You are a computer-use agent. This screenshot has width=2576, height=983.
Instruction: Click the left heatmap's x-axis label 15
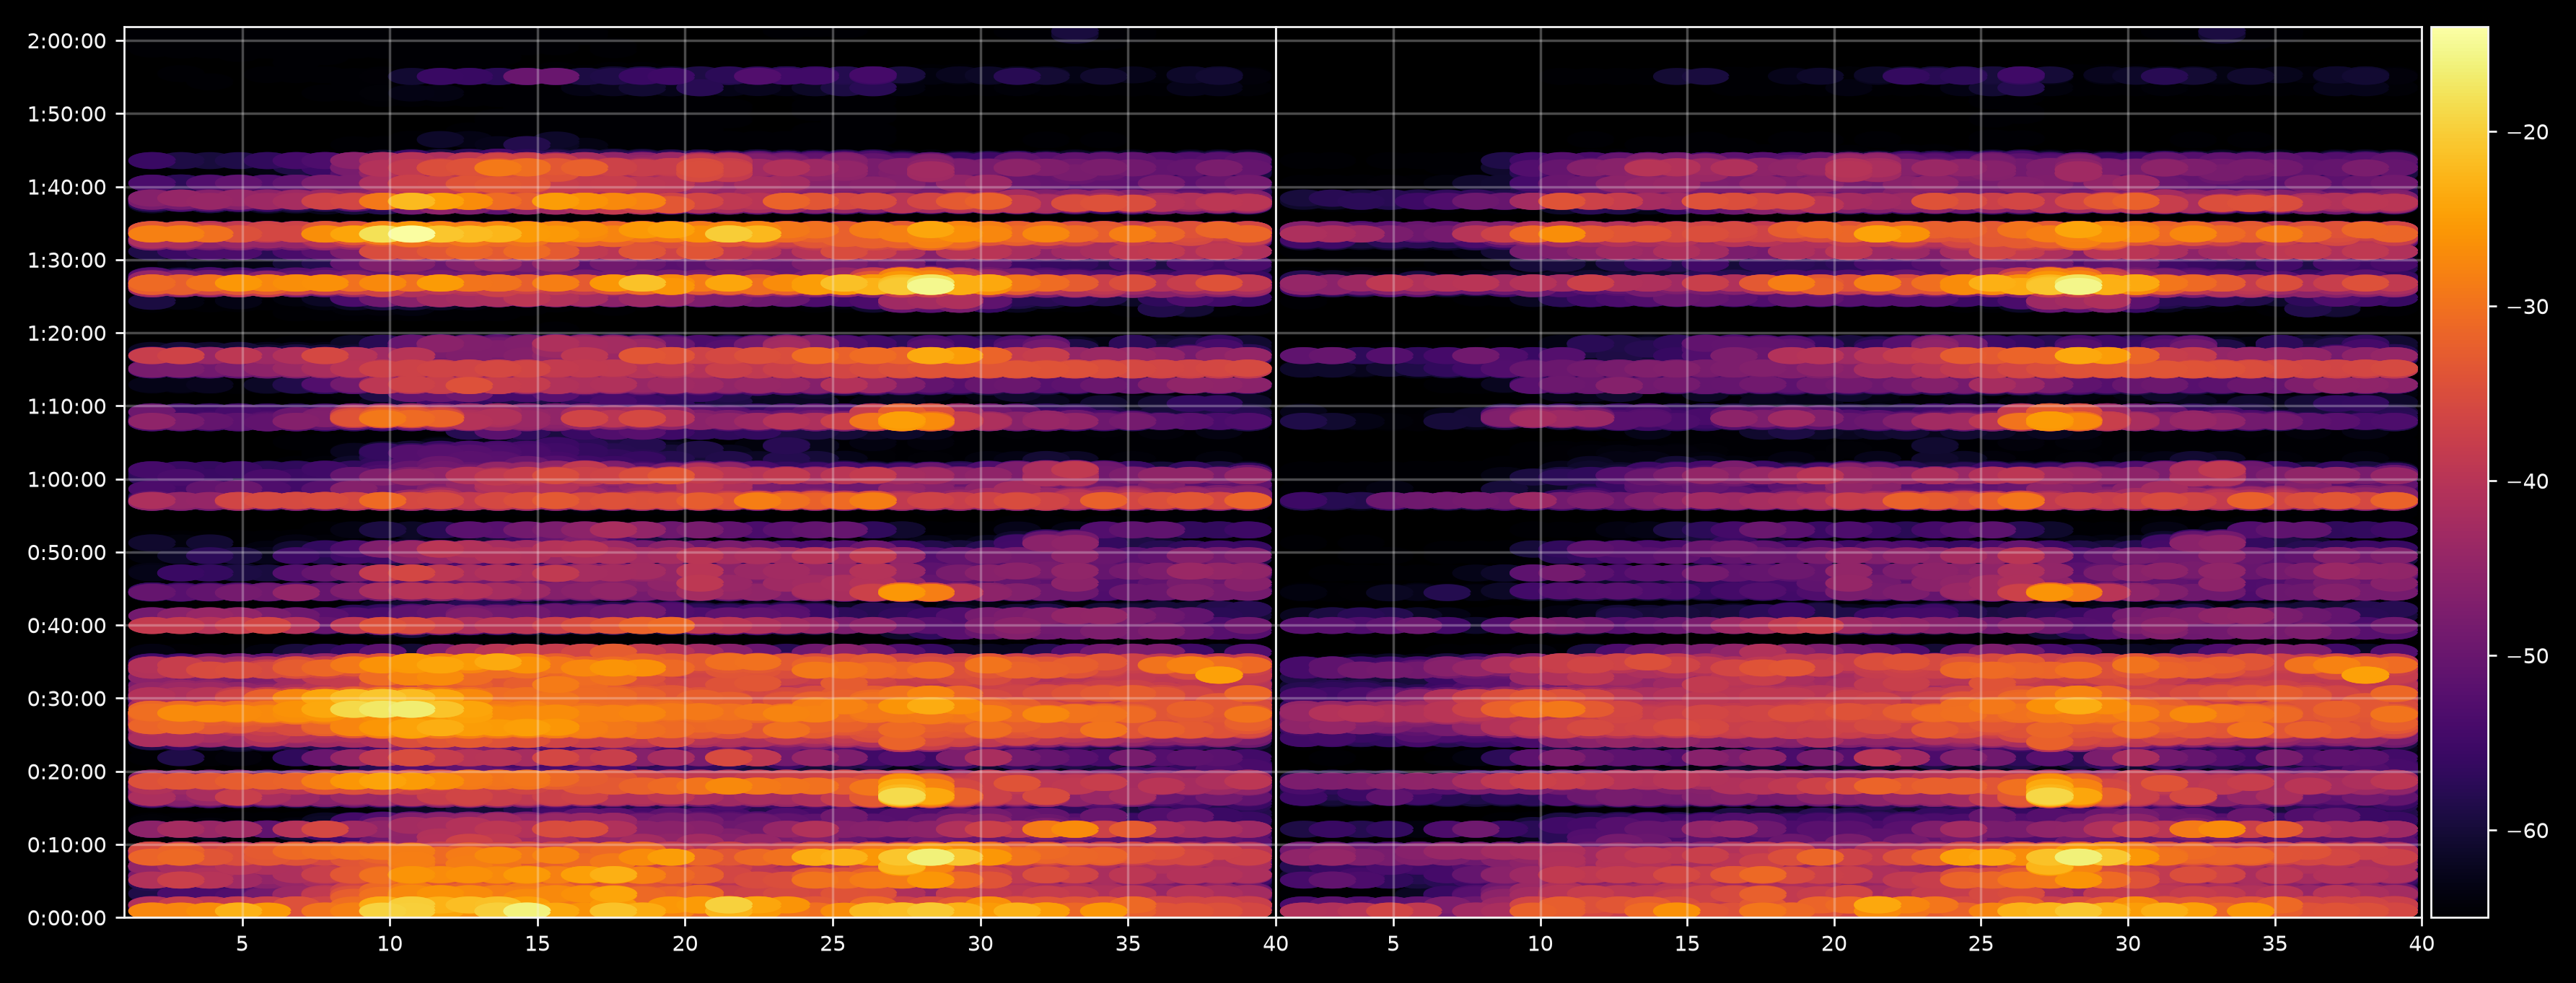click(x=537, y=943)
